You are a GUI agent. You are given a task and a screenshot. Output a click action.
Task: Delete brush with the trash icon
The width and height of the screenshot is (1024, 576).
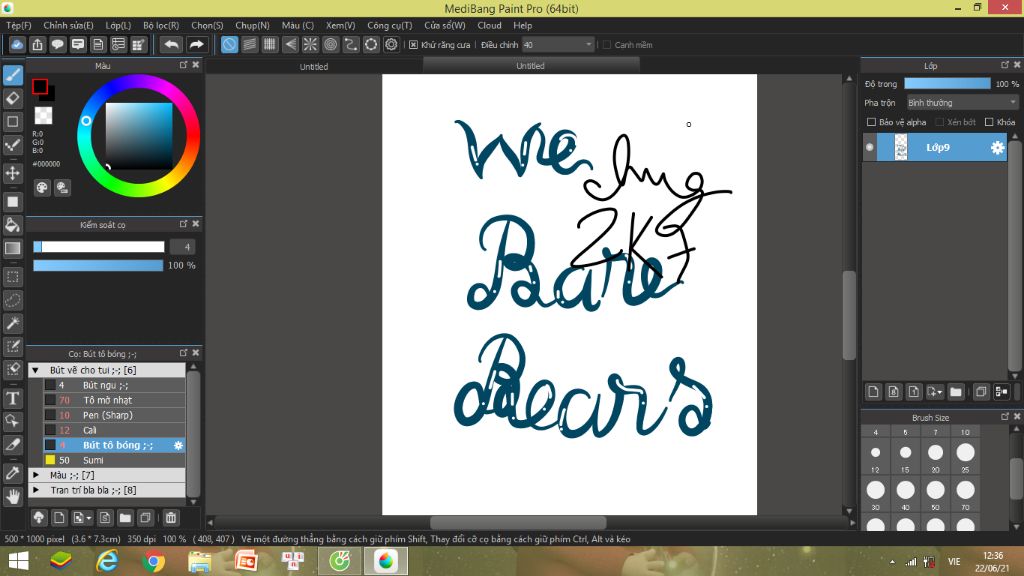[x=171, y=518]
